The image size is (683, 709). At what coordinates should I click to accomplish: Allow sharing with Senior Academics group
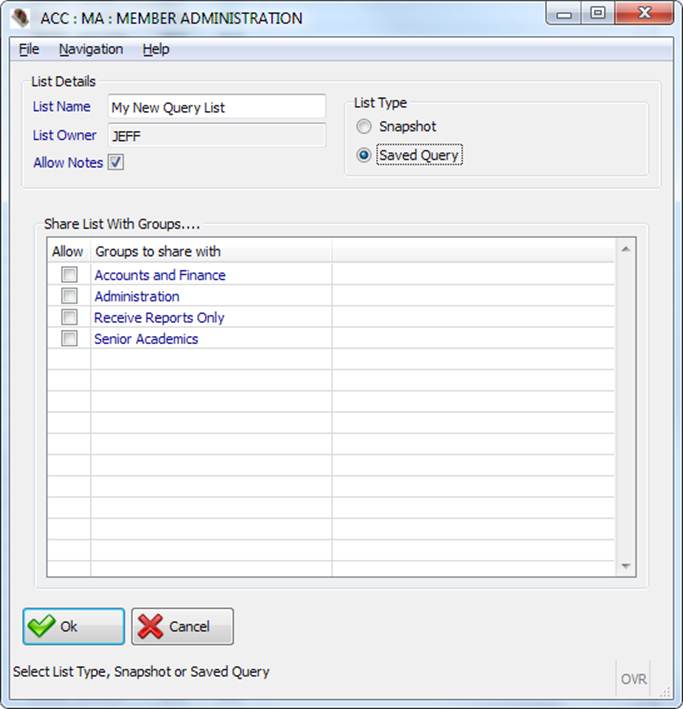click(x=69, y=339)
